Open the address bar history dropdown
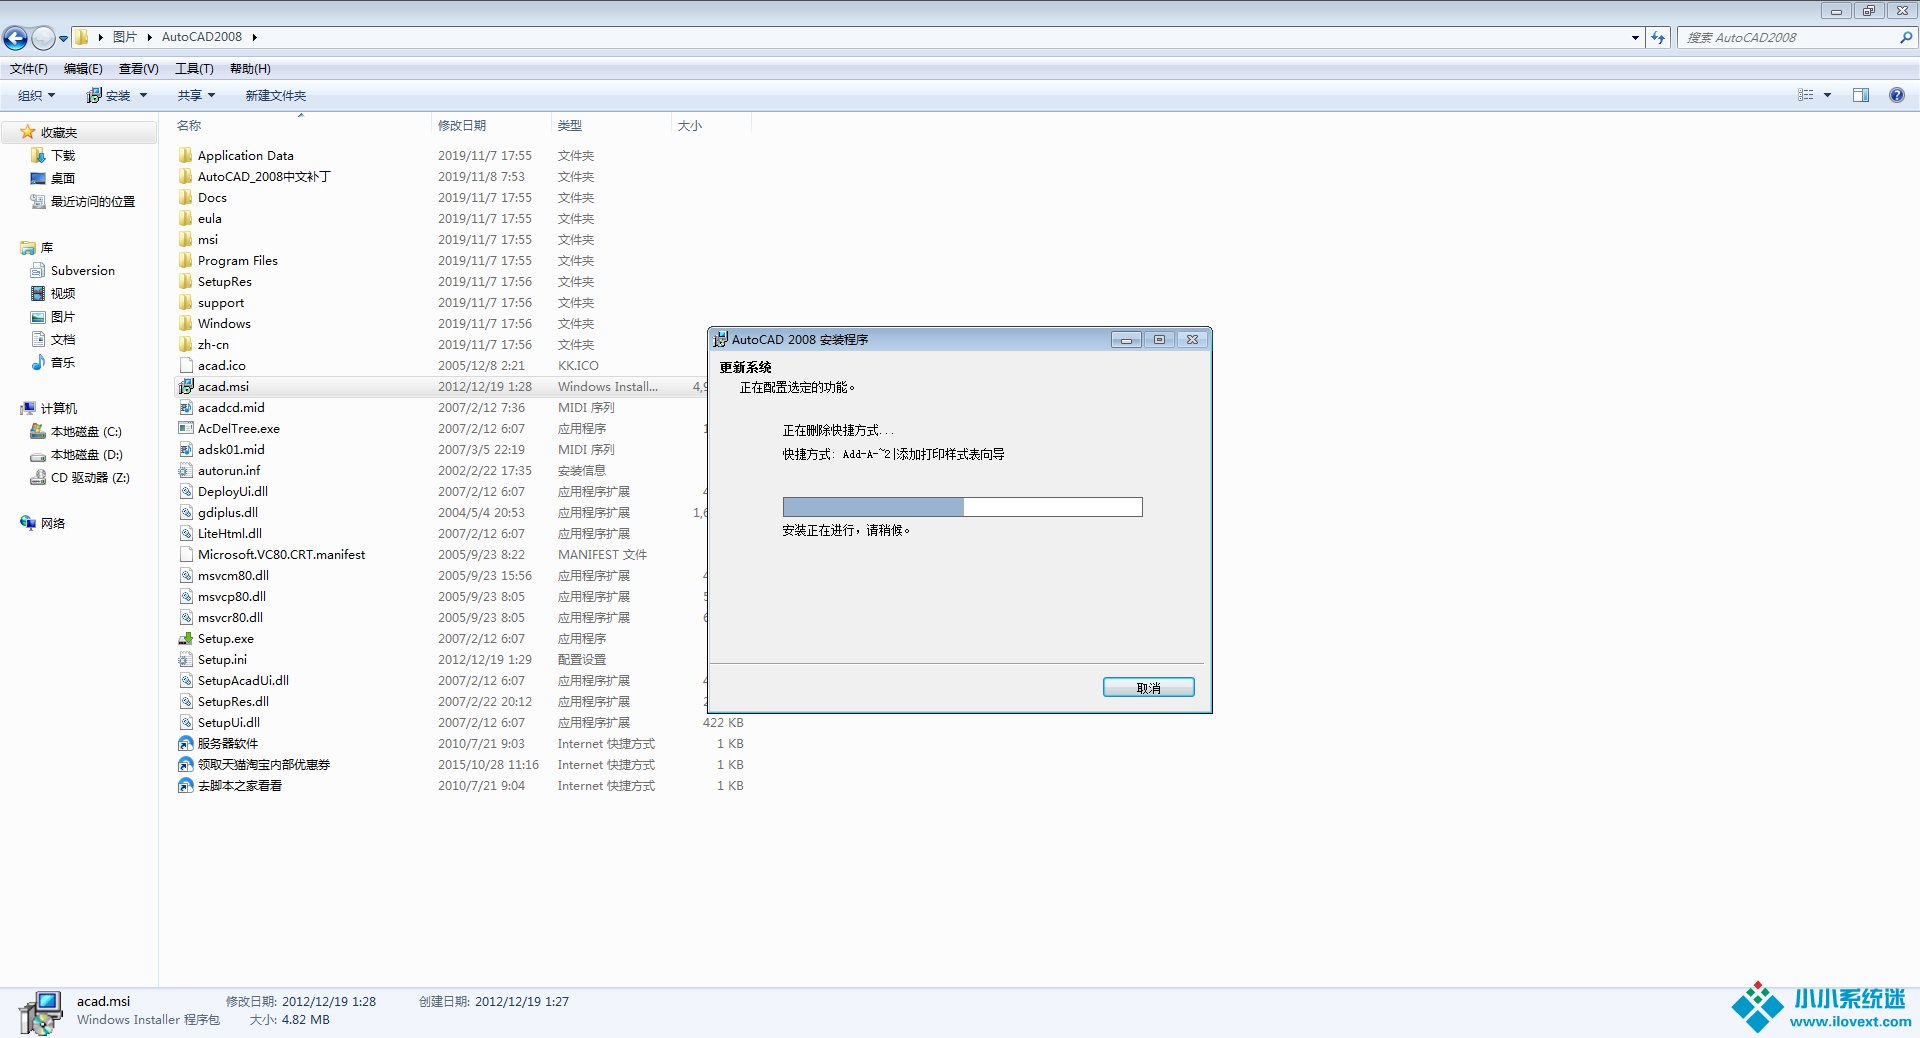1920x1038 pixels. click(x=1635, y=38)
